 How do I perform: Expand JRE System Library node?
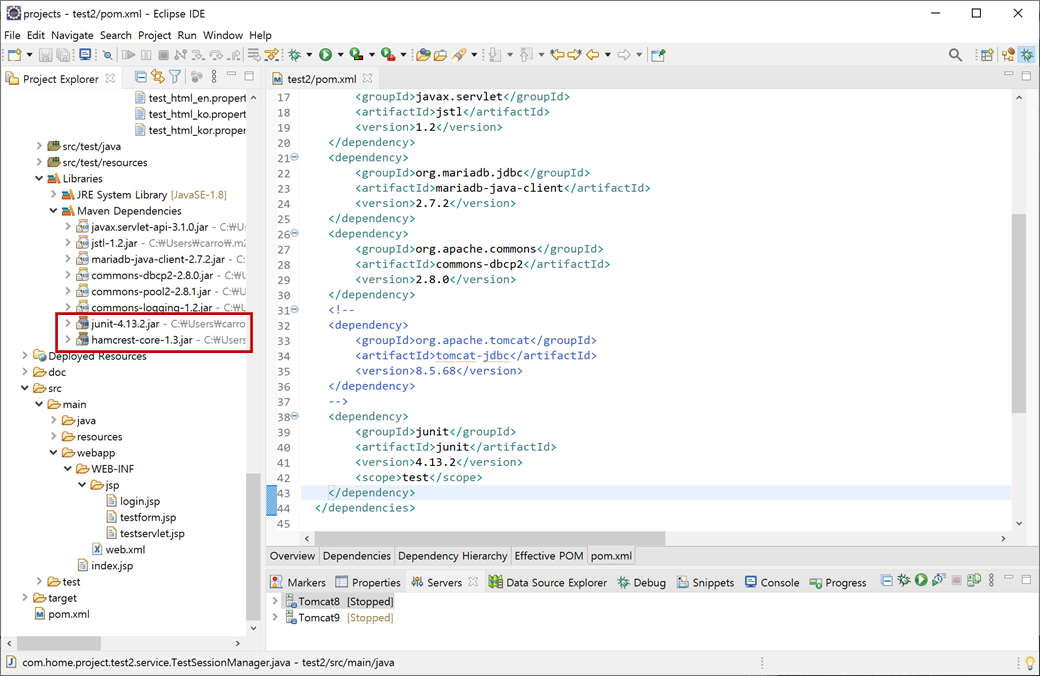coord(53,195)
